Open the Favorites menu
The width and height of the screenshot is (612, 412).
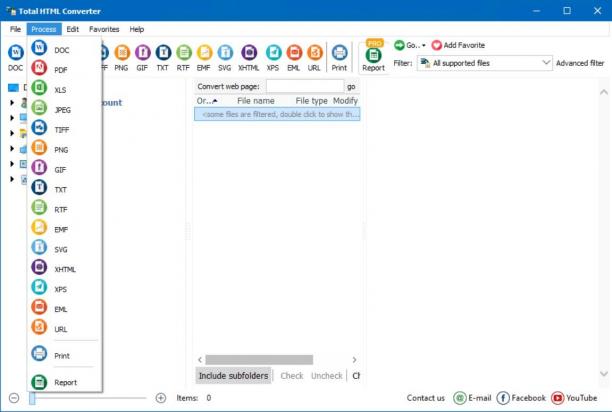click(x=104, y=29)
